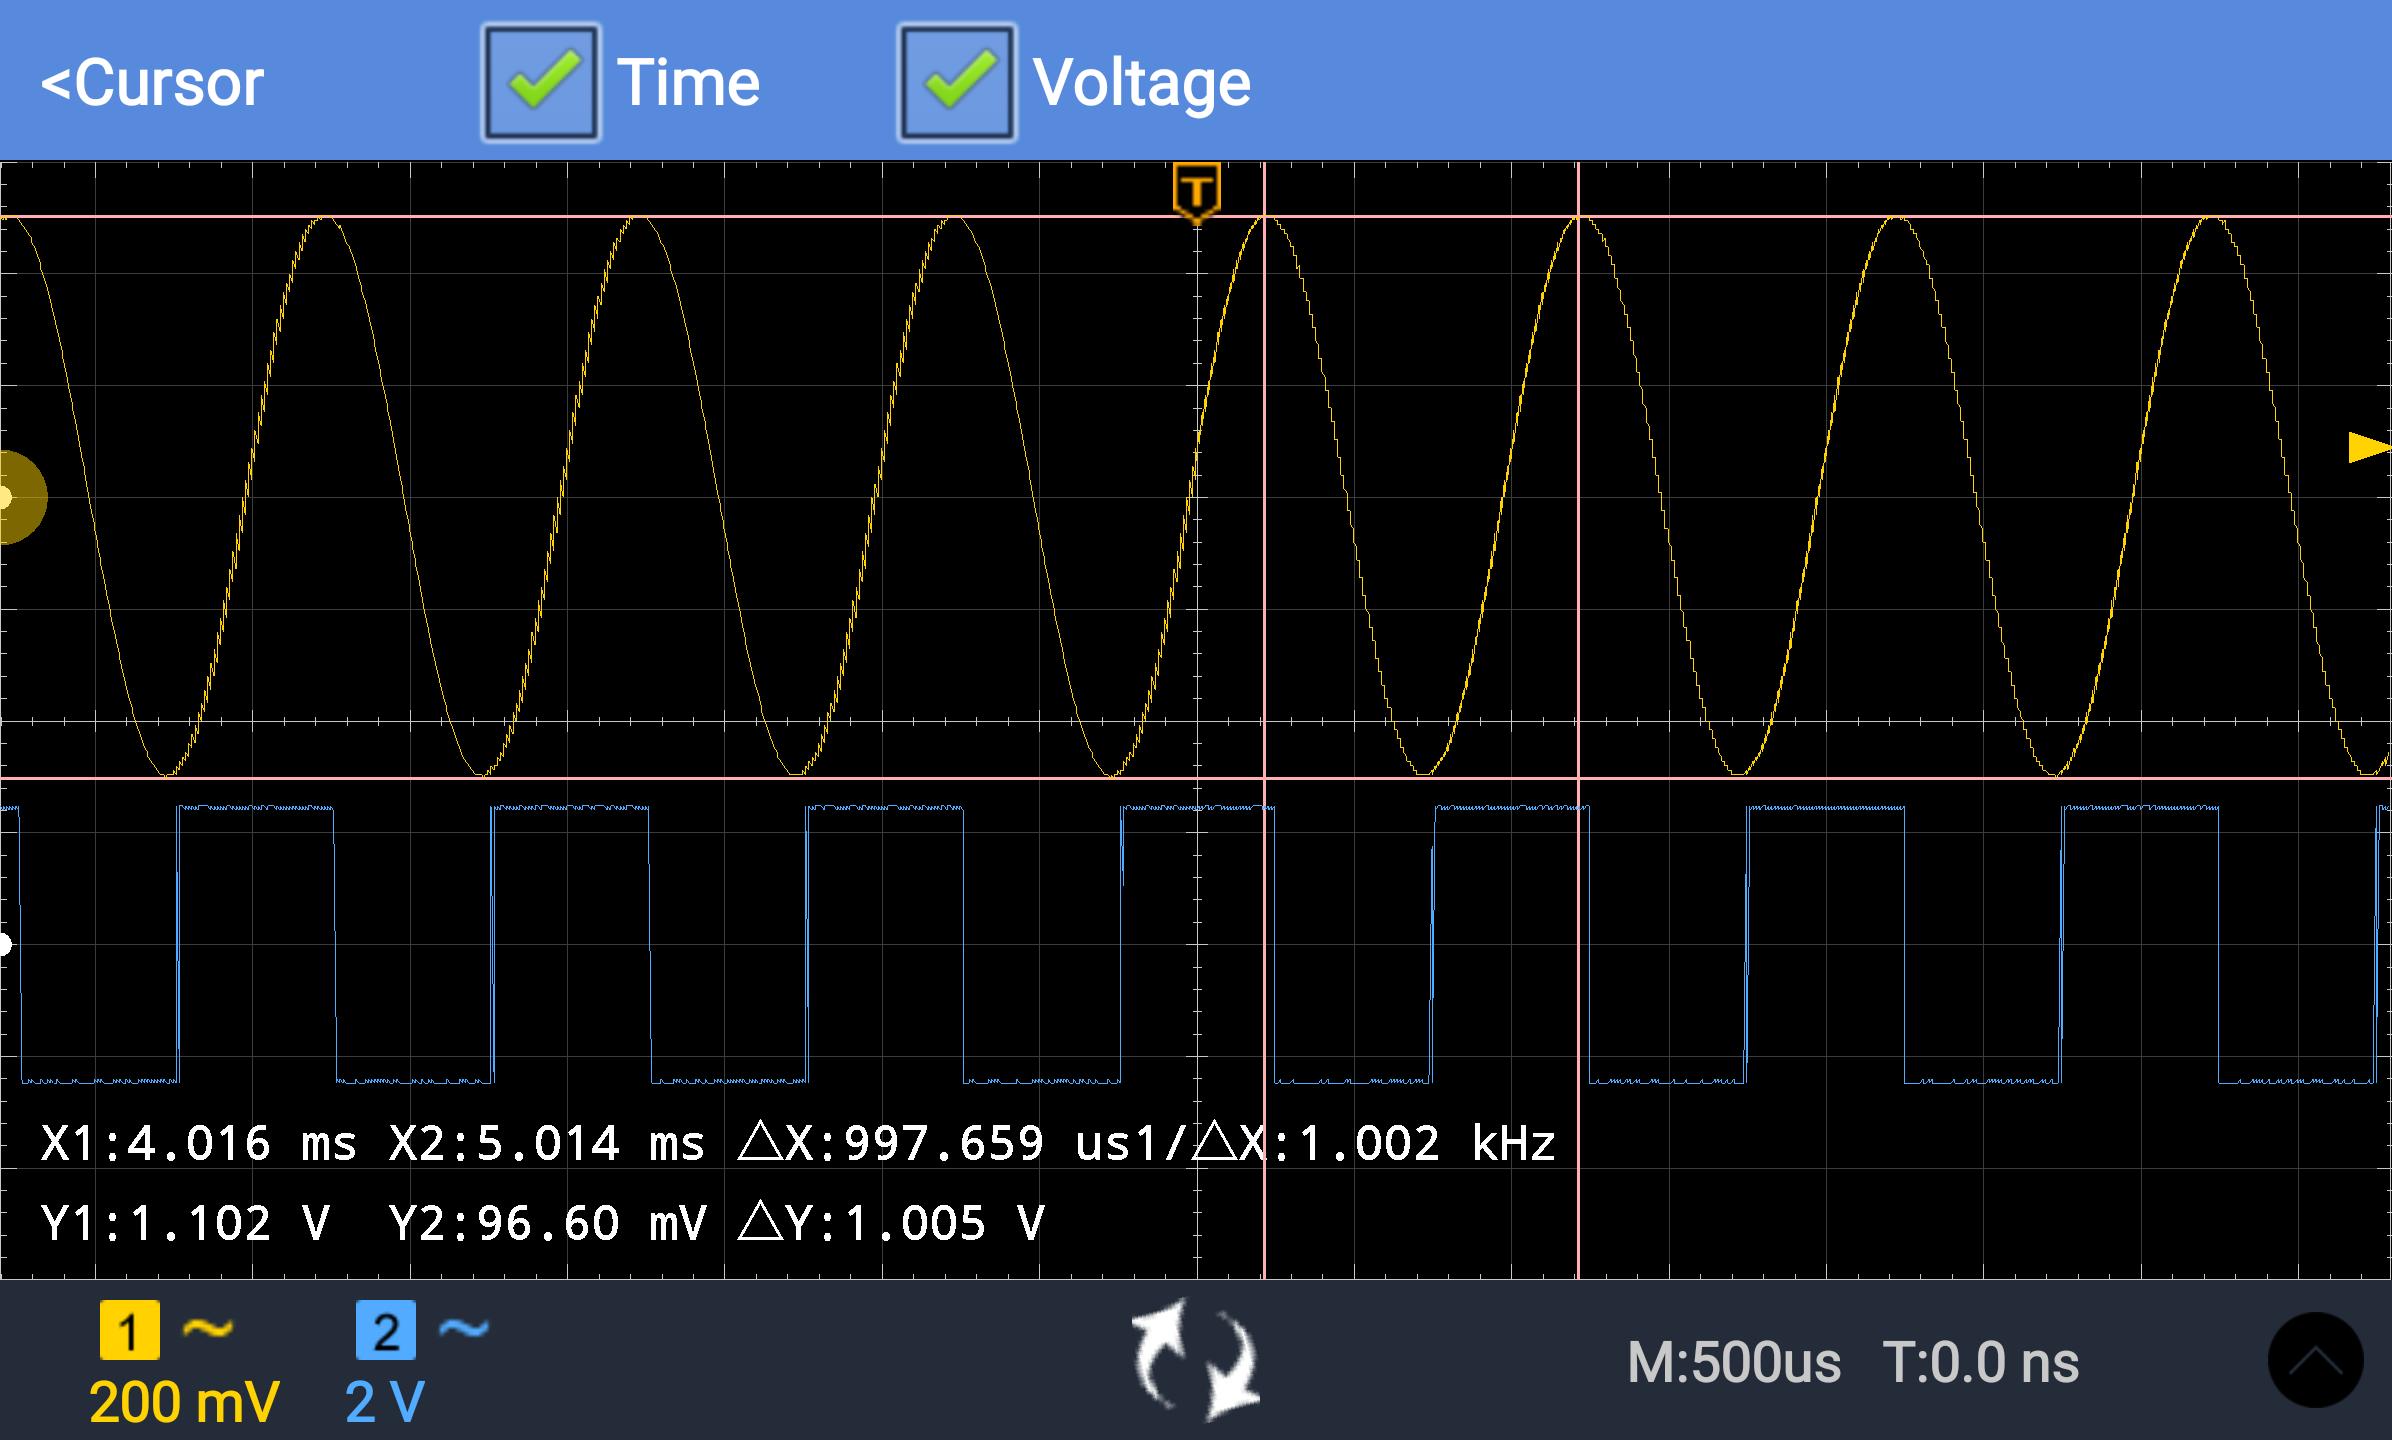Tap the Y2:96.60 mV readout

(547, 1223)
